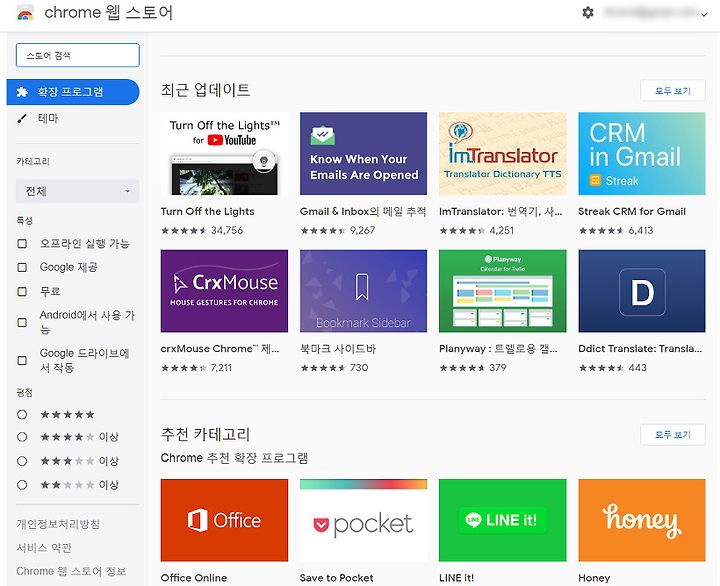This screenshot has width=720, height=586.
Task: Click the 스토어 검색 search field
Action: (x=78, y=55)
